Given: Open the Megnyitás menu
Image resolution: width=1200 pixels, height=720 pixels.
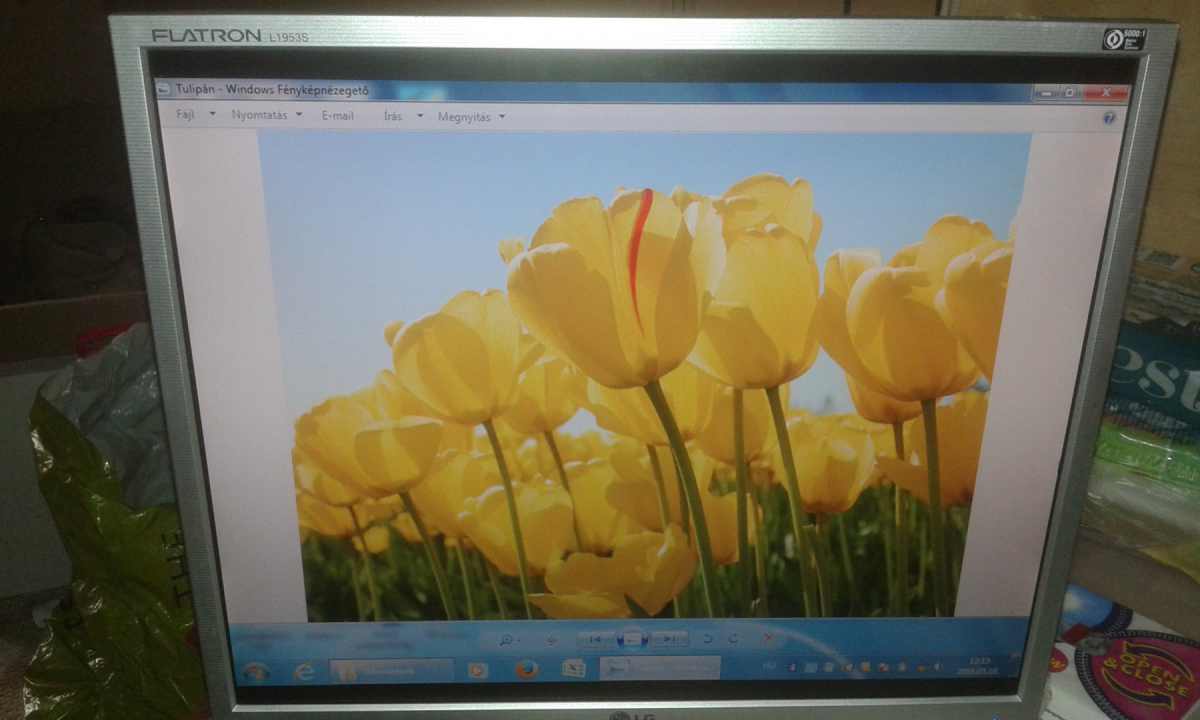Looking at the screenshot, I should pyautogui.click(x=464, y=117).
